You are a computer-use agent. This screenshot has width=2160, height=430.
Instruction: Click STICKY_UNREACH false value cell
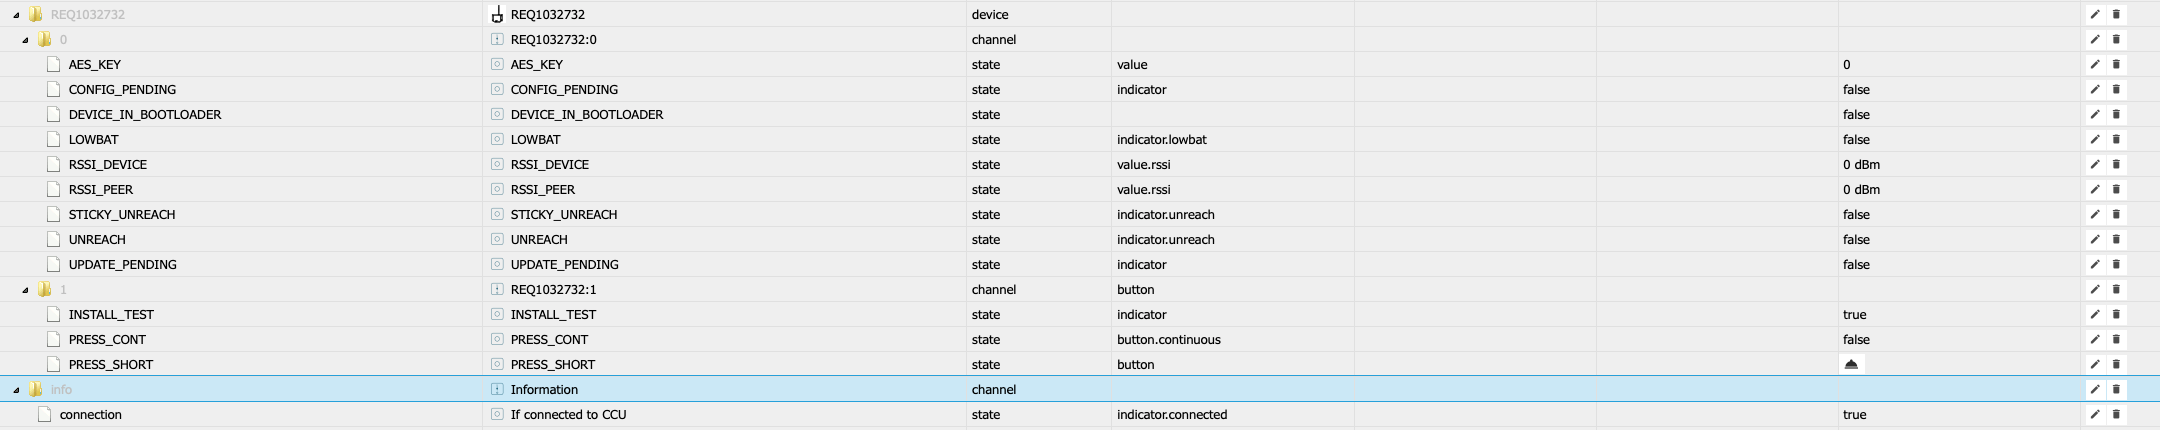(x=1856, y=215)
